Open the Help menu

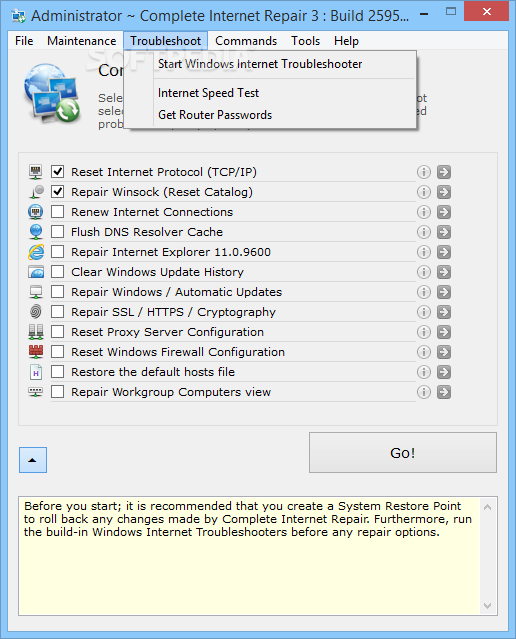pos(346,41)
